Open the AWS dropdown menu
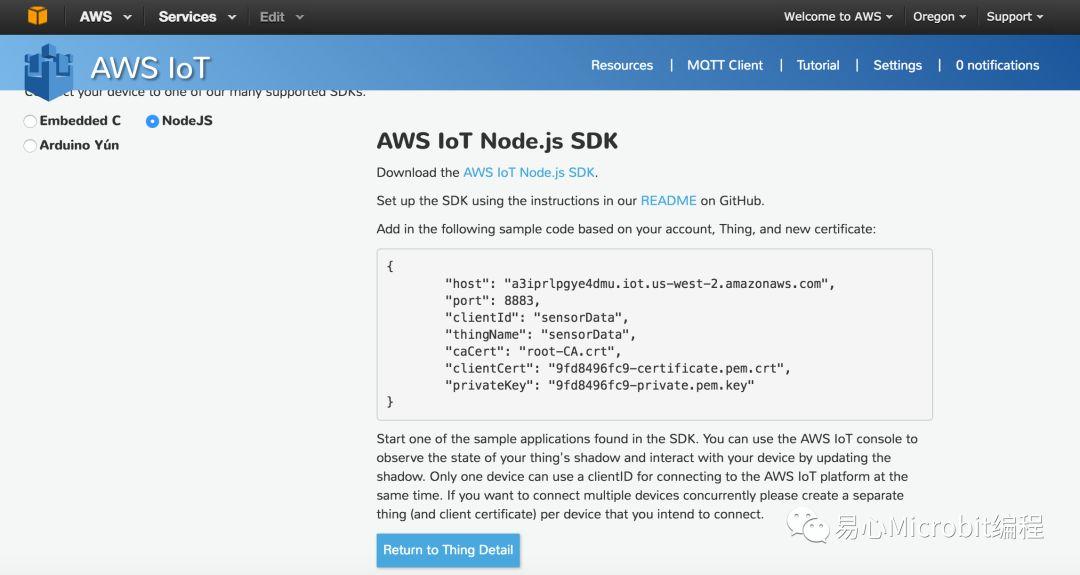This screenshot has width=1080, height=575. (x=105, y=17)
